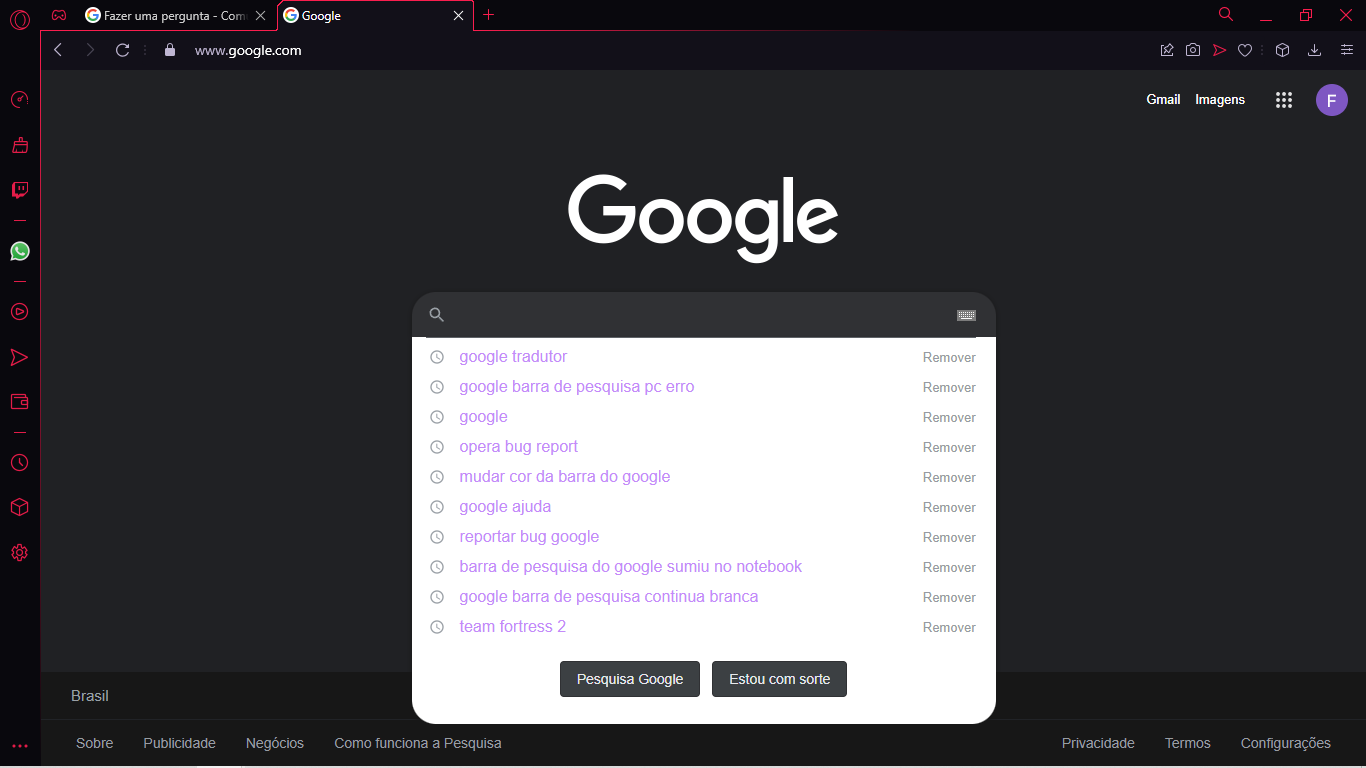Open the GX Corner gamepad icon

tap(59, 15)
